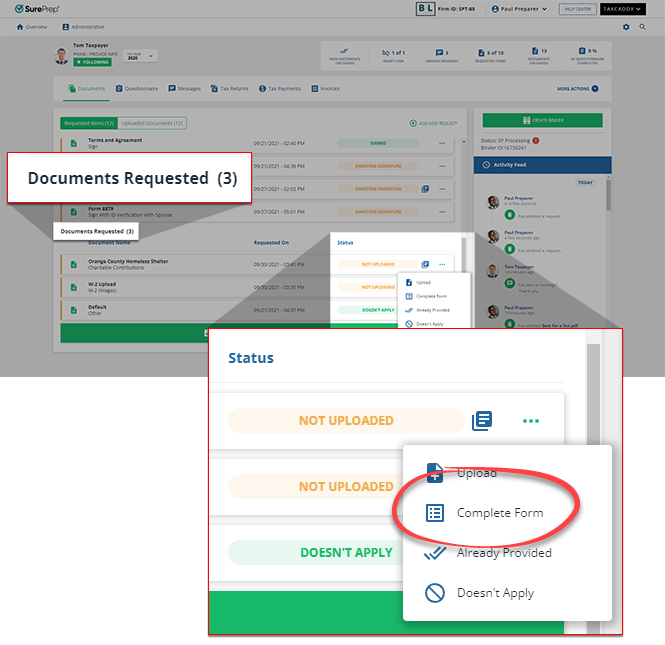Toggle the Following button
The height and width of the screenshot is (645, 665).
[92, 62]
